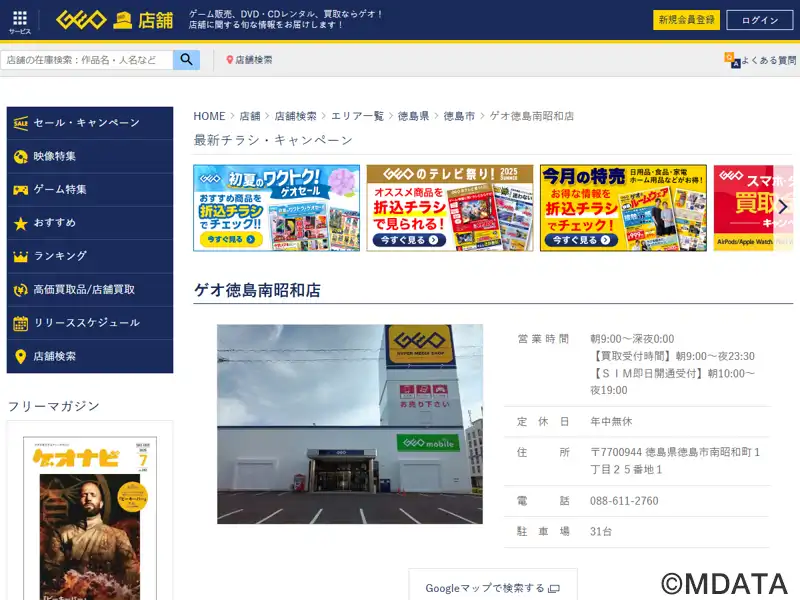The width and height of the screenshot is (800, 600).
Task: Click the store exterior photo
Action: pos(350,424)
